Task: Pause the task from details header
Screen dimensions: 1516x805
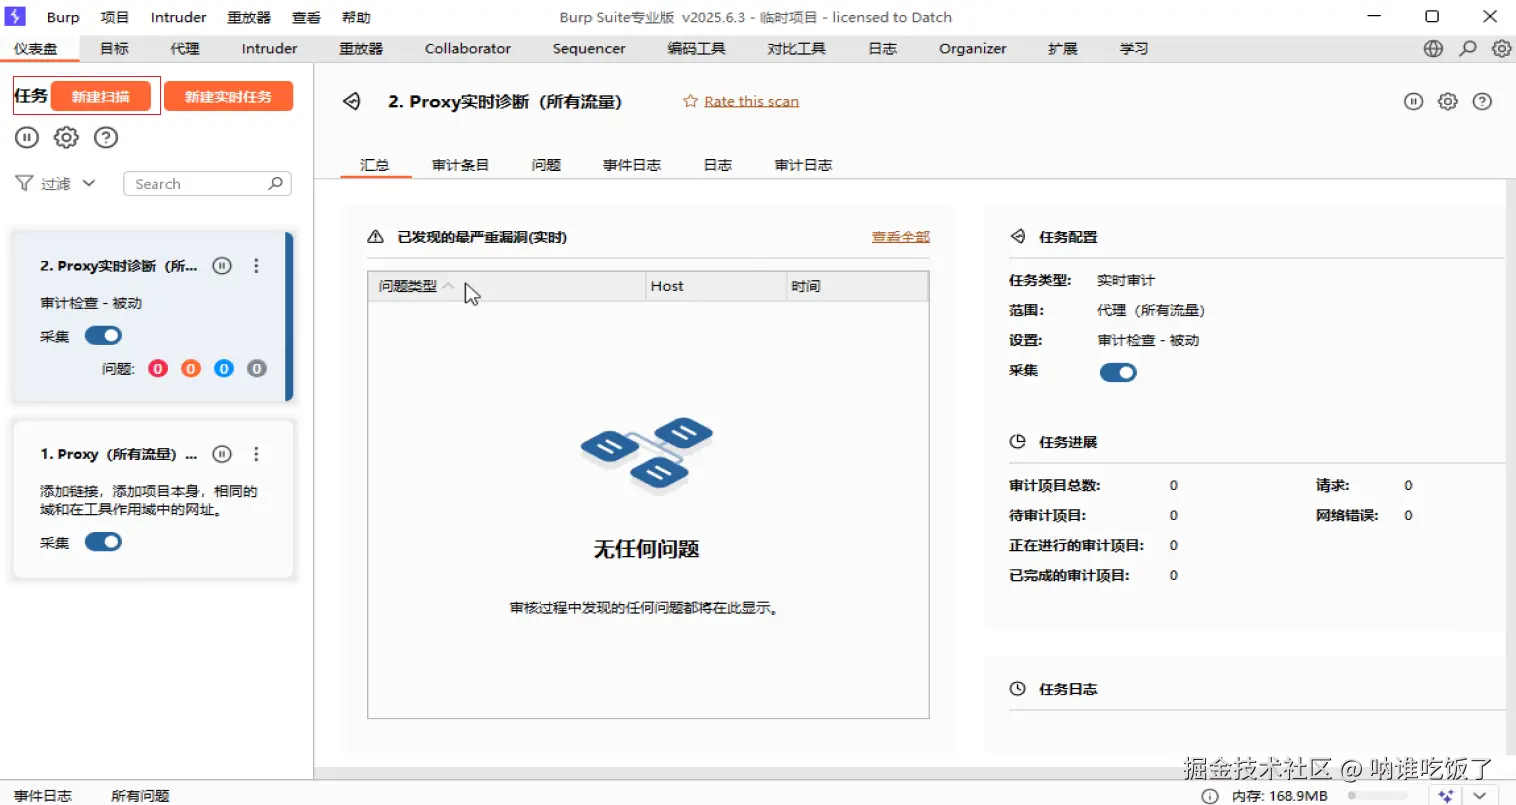Action: point(1413,101)
